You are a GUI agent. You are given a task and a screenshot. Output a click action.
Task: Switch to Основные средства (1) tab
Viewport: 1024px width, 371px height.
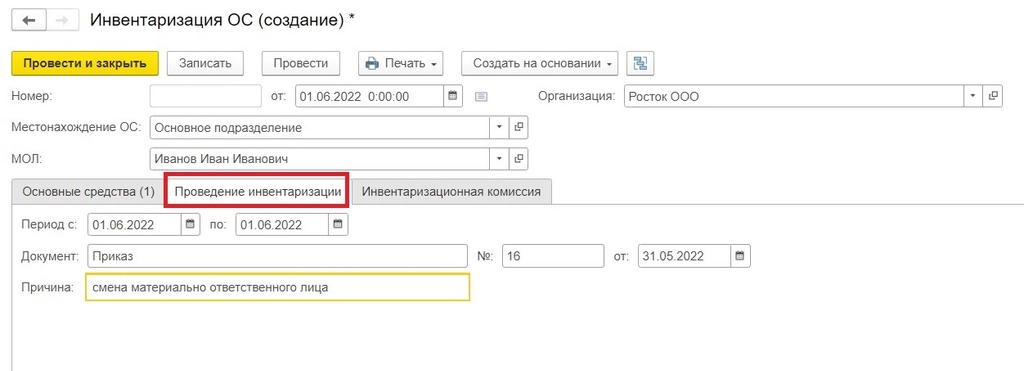[88, 192]
